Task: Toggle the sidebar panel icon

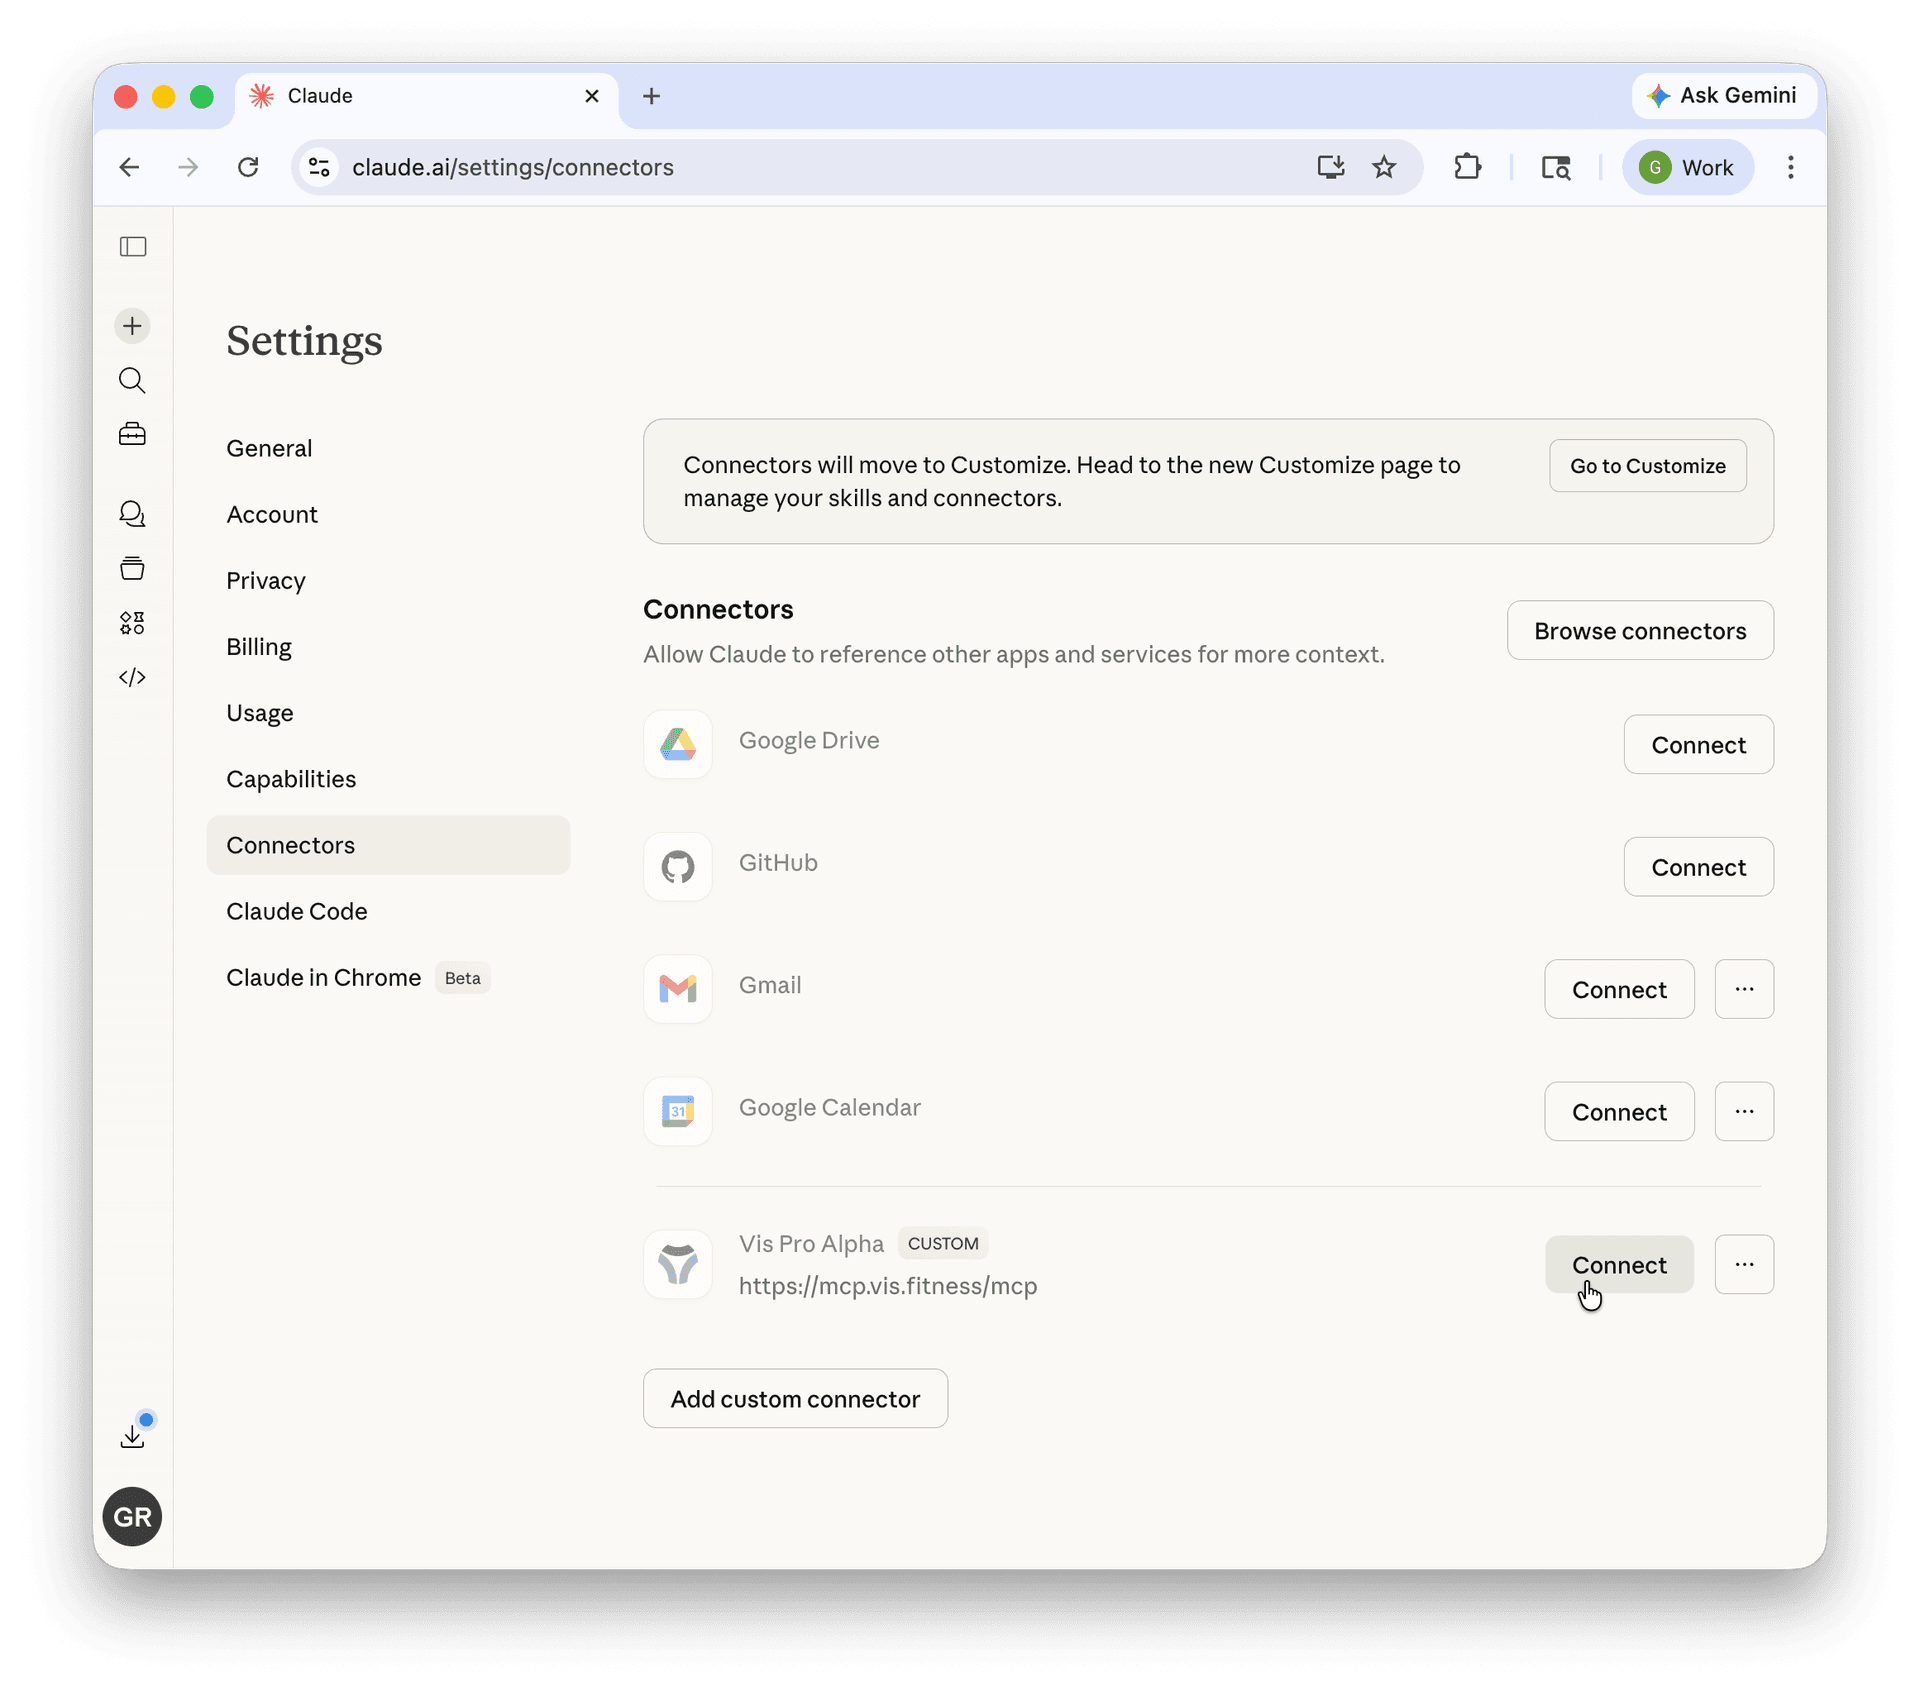Action: pyautogui.click(x=133, y=246)
